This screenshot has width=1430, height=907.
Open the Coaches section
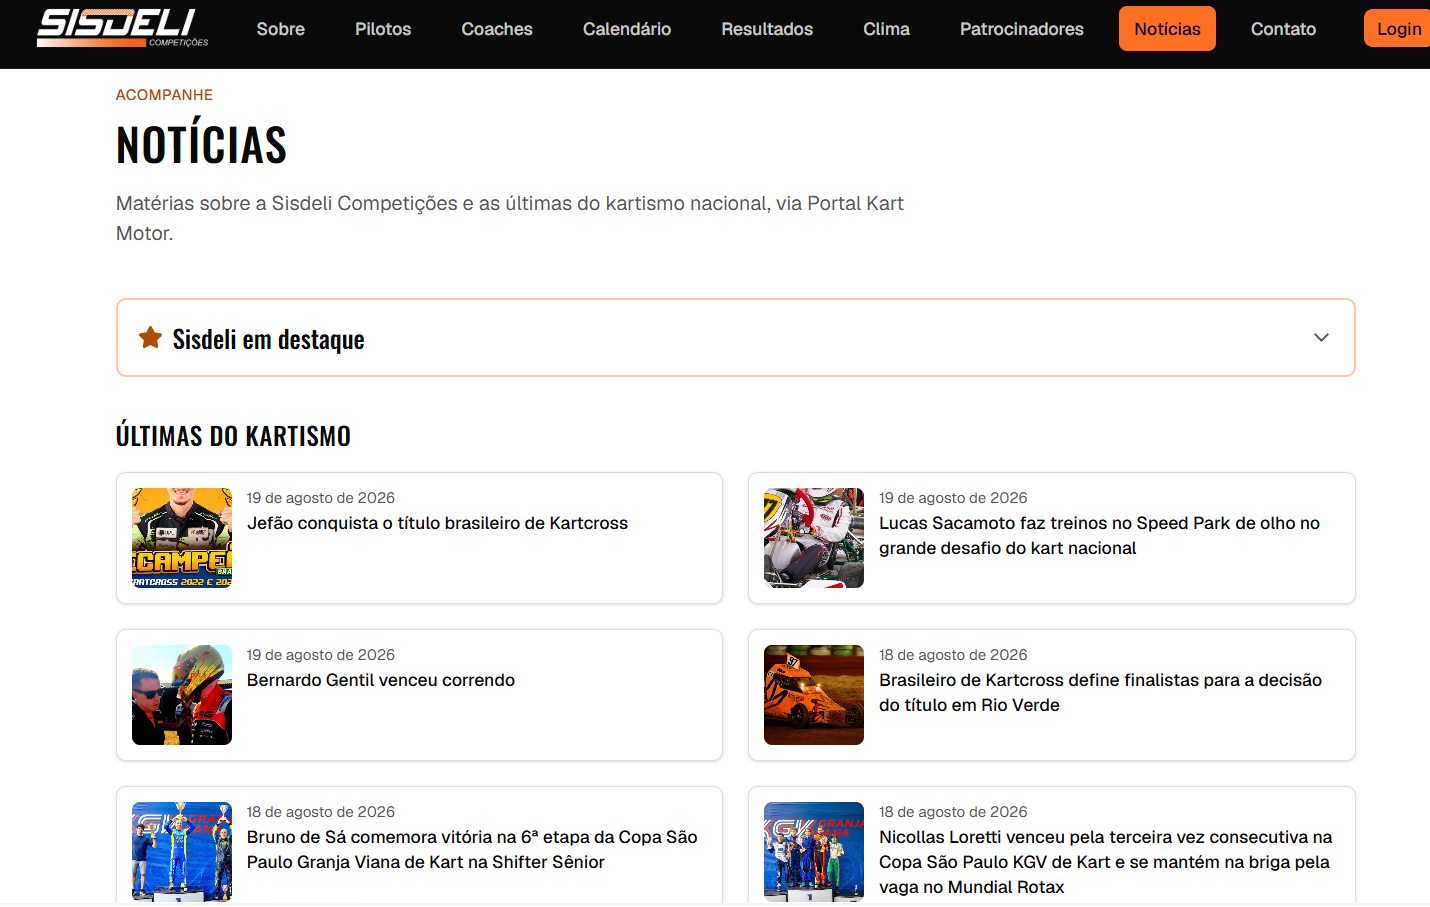[x=497, y=29]
